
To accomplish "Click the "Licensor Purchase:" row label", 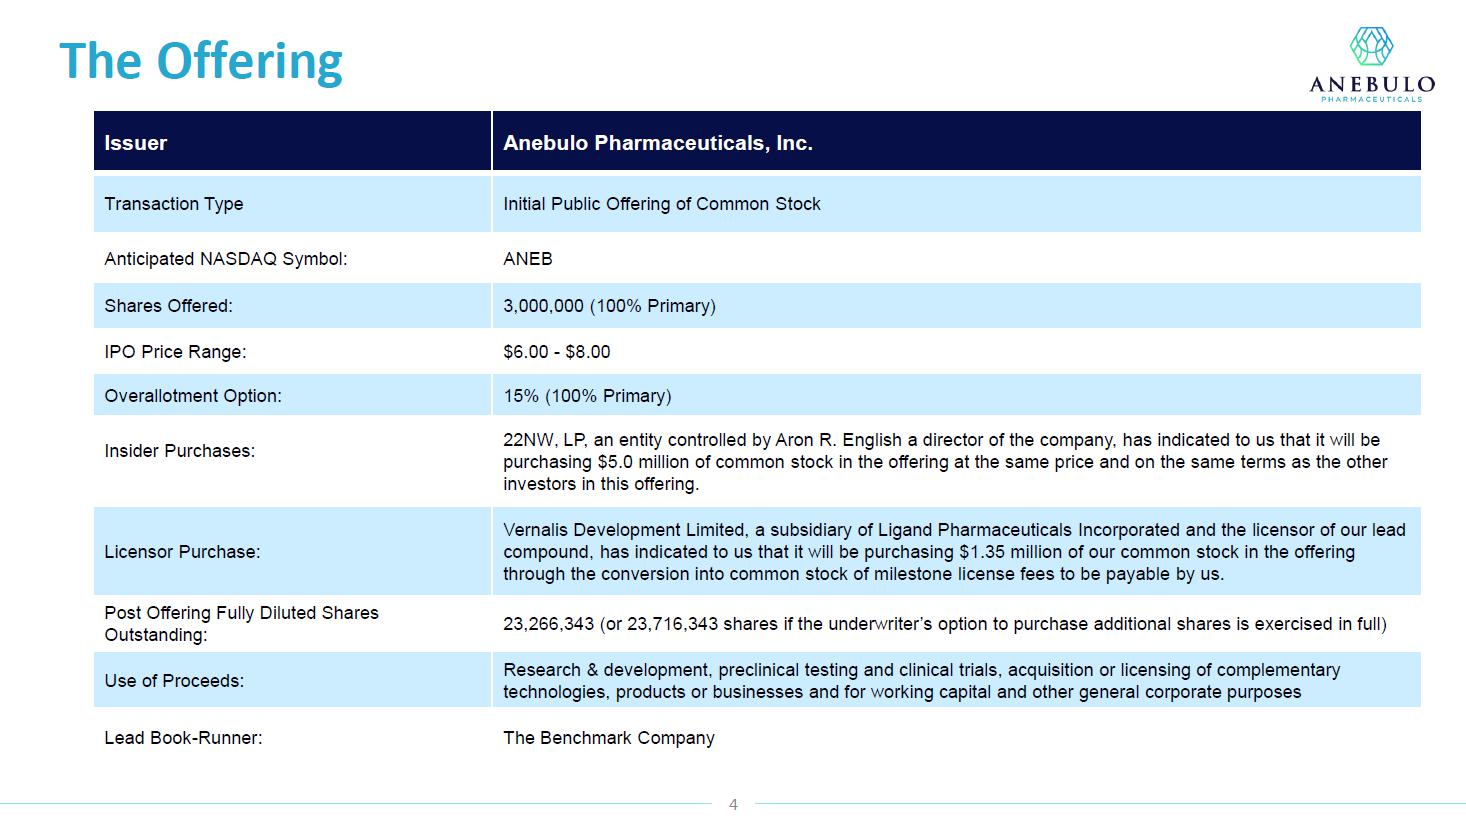I will click(x=182, y=552).
